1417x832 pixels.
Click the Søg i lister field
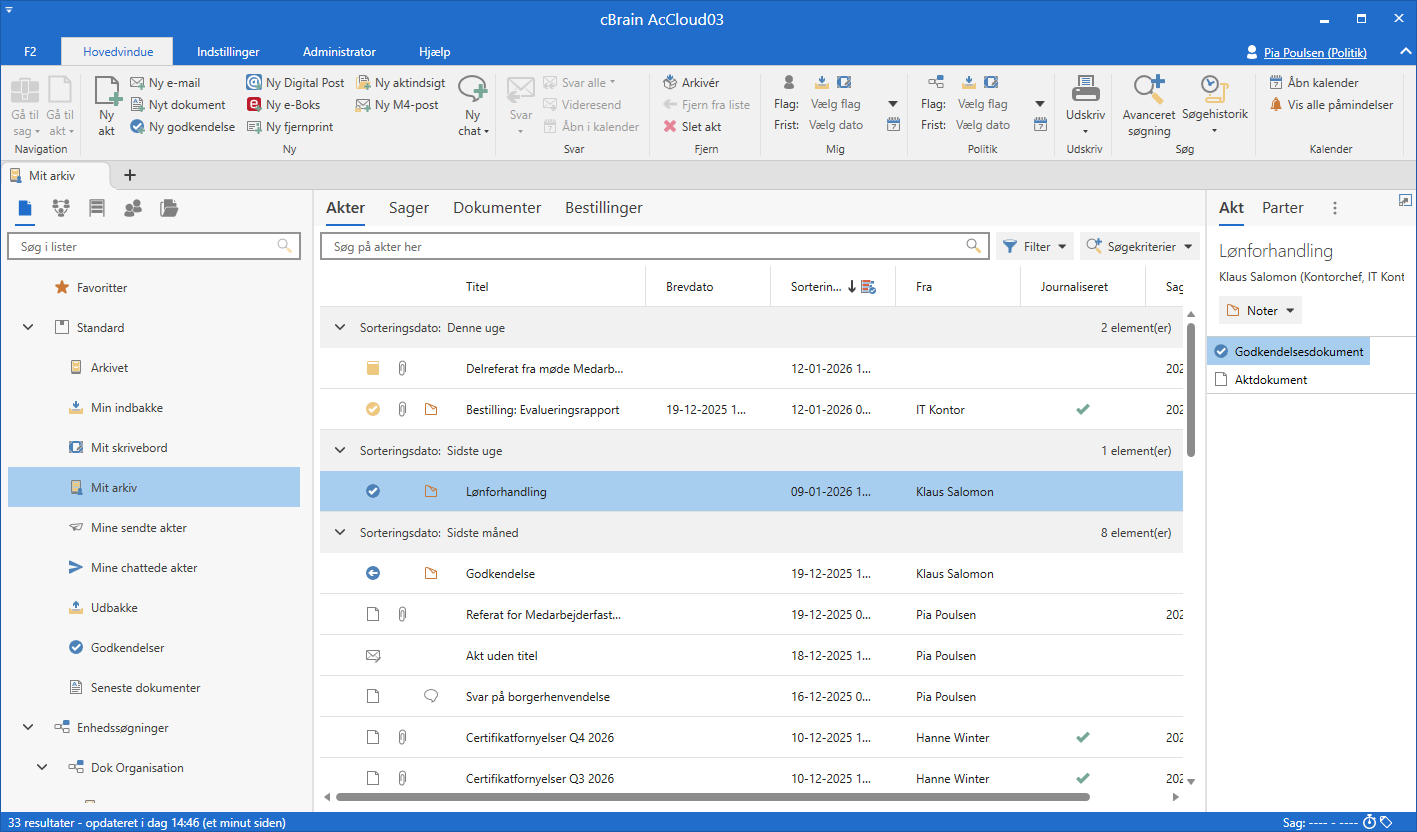point(154,246)
